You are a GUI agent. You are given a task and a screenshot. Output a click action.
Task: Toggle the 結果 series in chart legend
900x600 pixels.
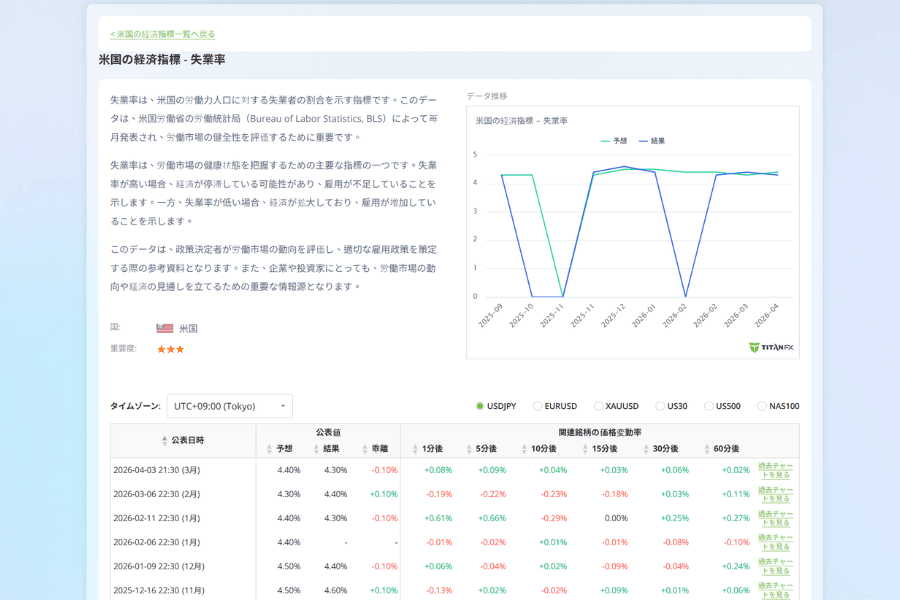651,141
